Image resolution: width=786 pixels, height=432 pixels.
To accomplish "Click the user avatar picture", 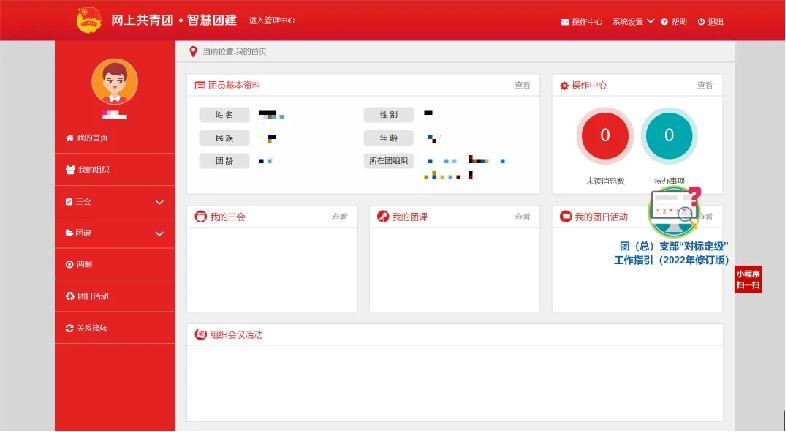I will click(114, 82).
